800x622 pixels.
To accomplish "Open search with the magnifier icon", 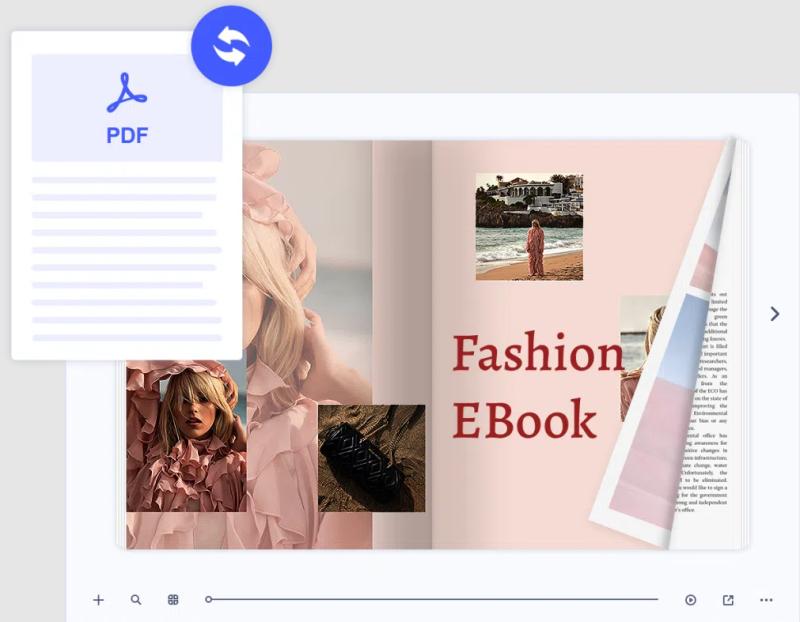I will (136, 600).
